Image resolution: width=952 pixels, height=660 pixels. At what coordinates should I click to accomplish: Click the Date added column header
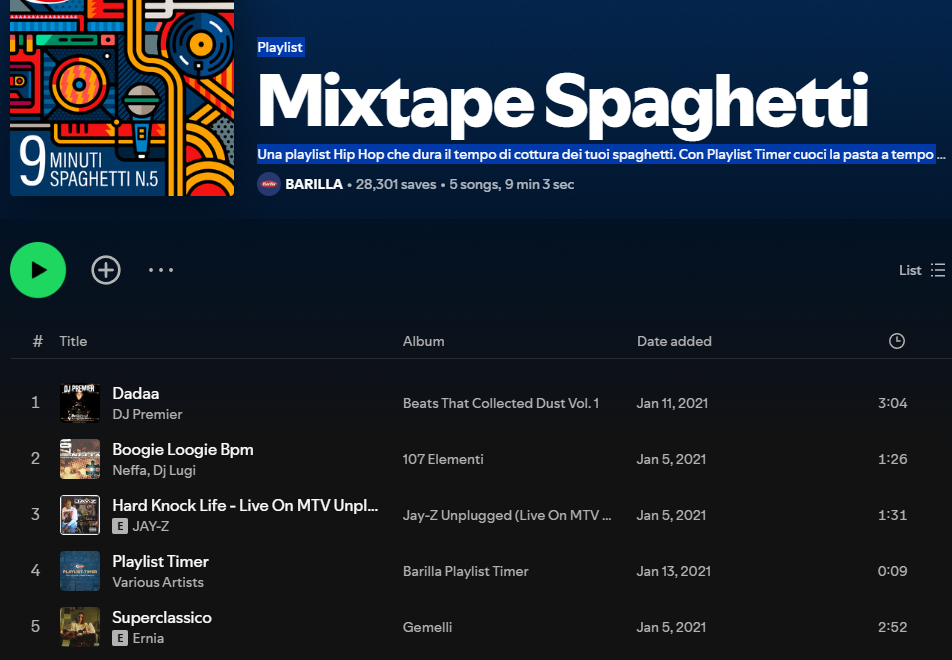tap(674, 341)
